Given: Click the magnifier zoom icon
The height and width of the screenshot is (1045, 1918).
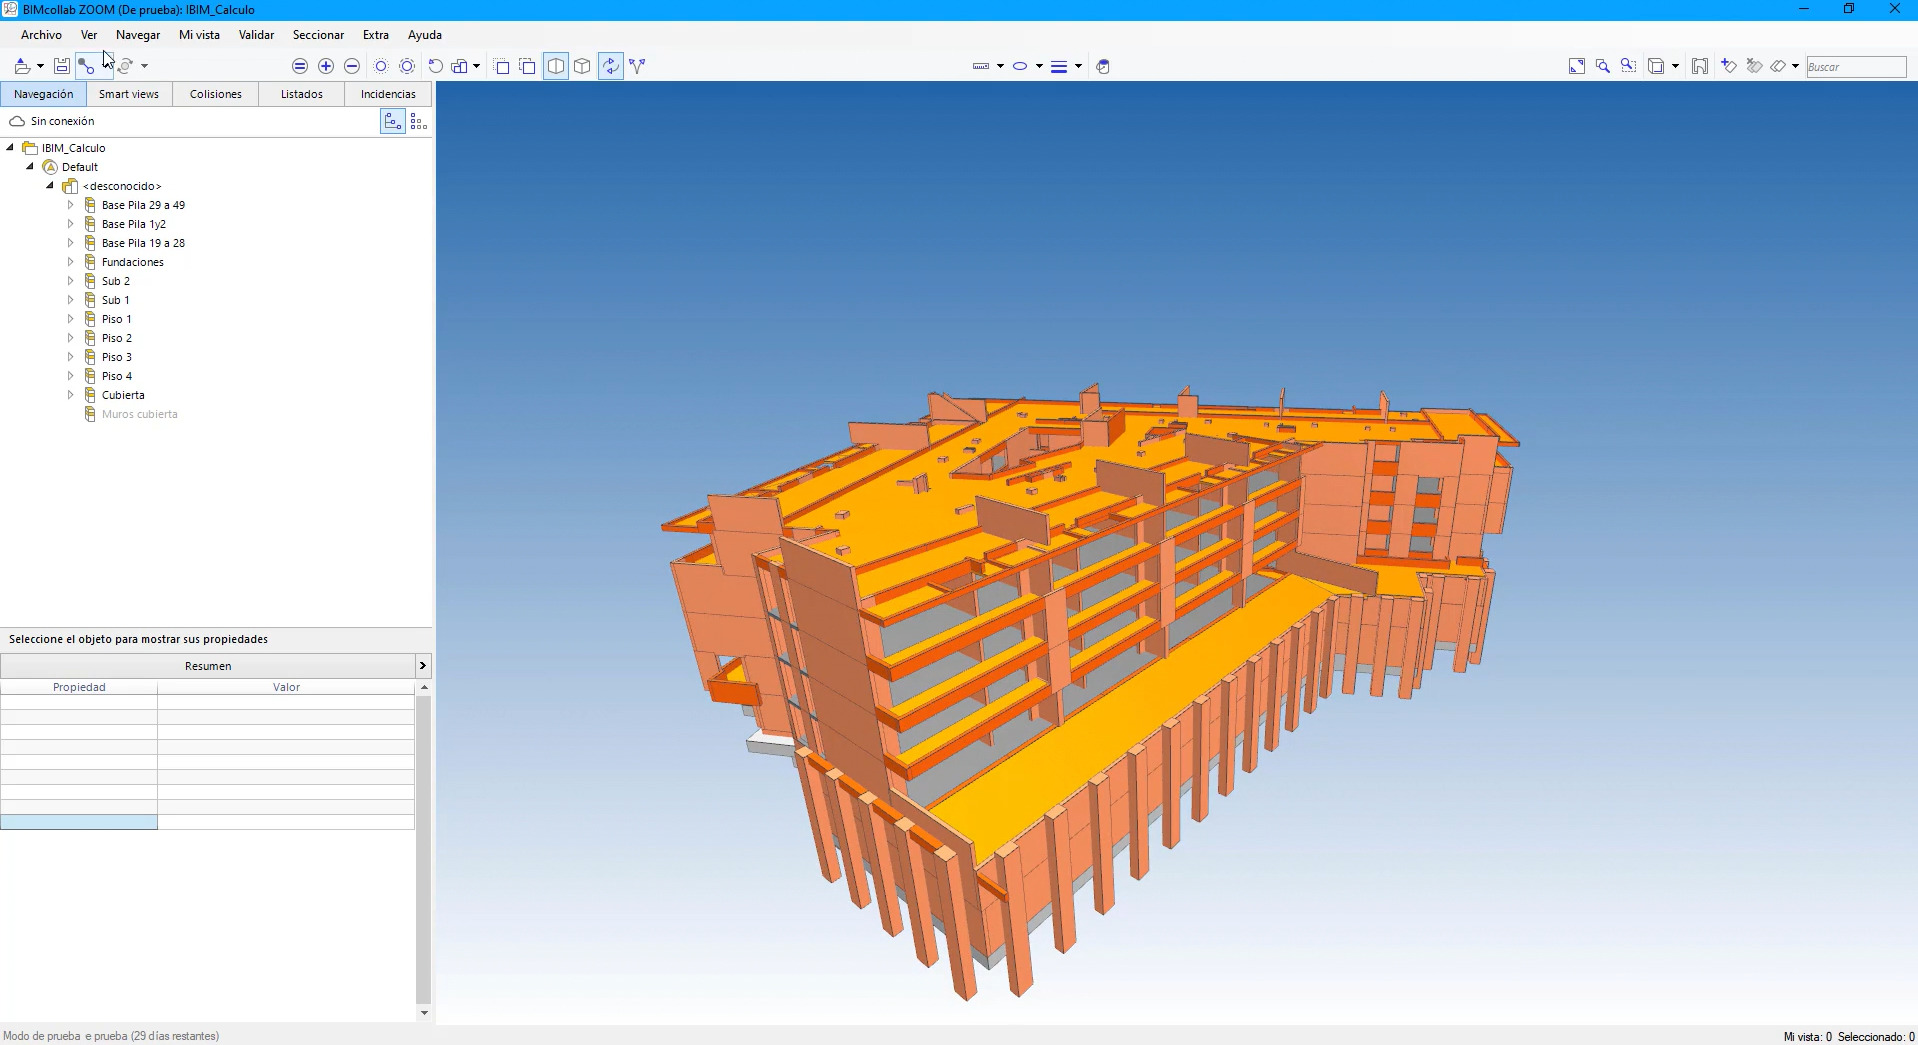Looking at the screenshot, I should coord(1603,66).
